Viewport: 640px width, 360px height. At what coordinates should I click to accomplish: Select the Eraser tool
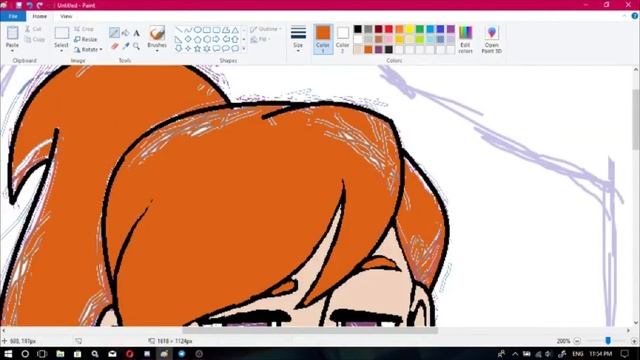click(115, 46)
